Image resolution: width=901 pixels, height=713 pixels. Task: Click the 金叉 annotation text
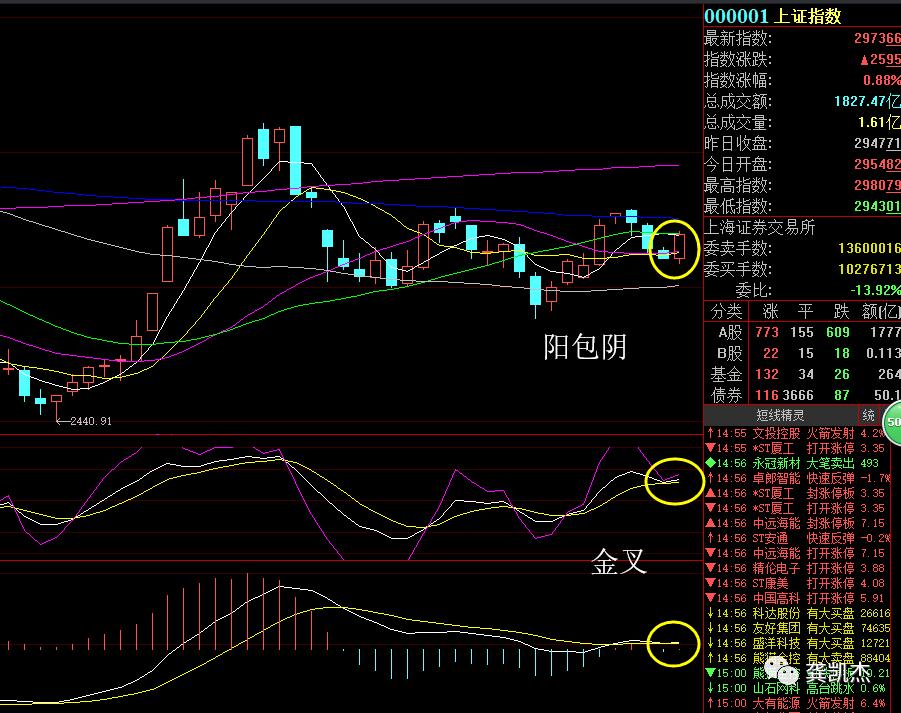point(620,564)
